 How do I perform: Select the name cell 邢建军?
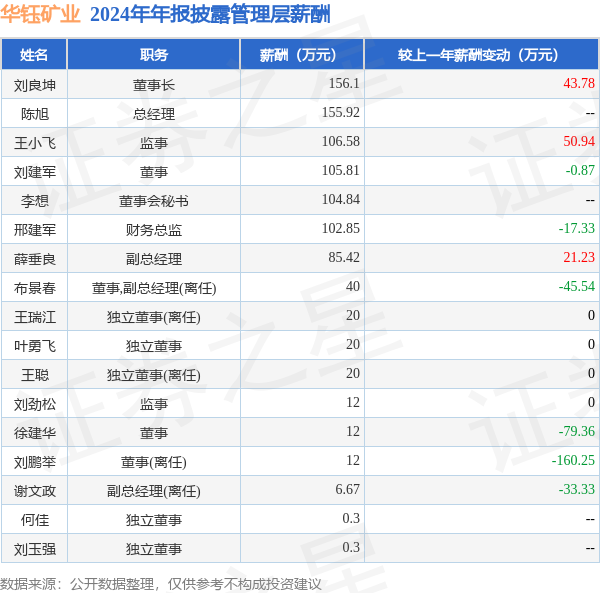coord(35,230)
